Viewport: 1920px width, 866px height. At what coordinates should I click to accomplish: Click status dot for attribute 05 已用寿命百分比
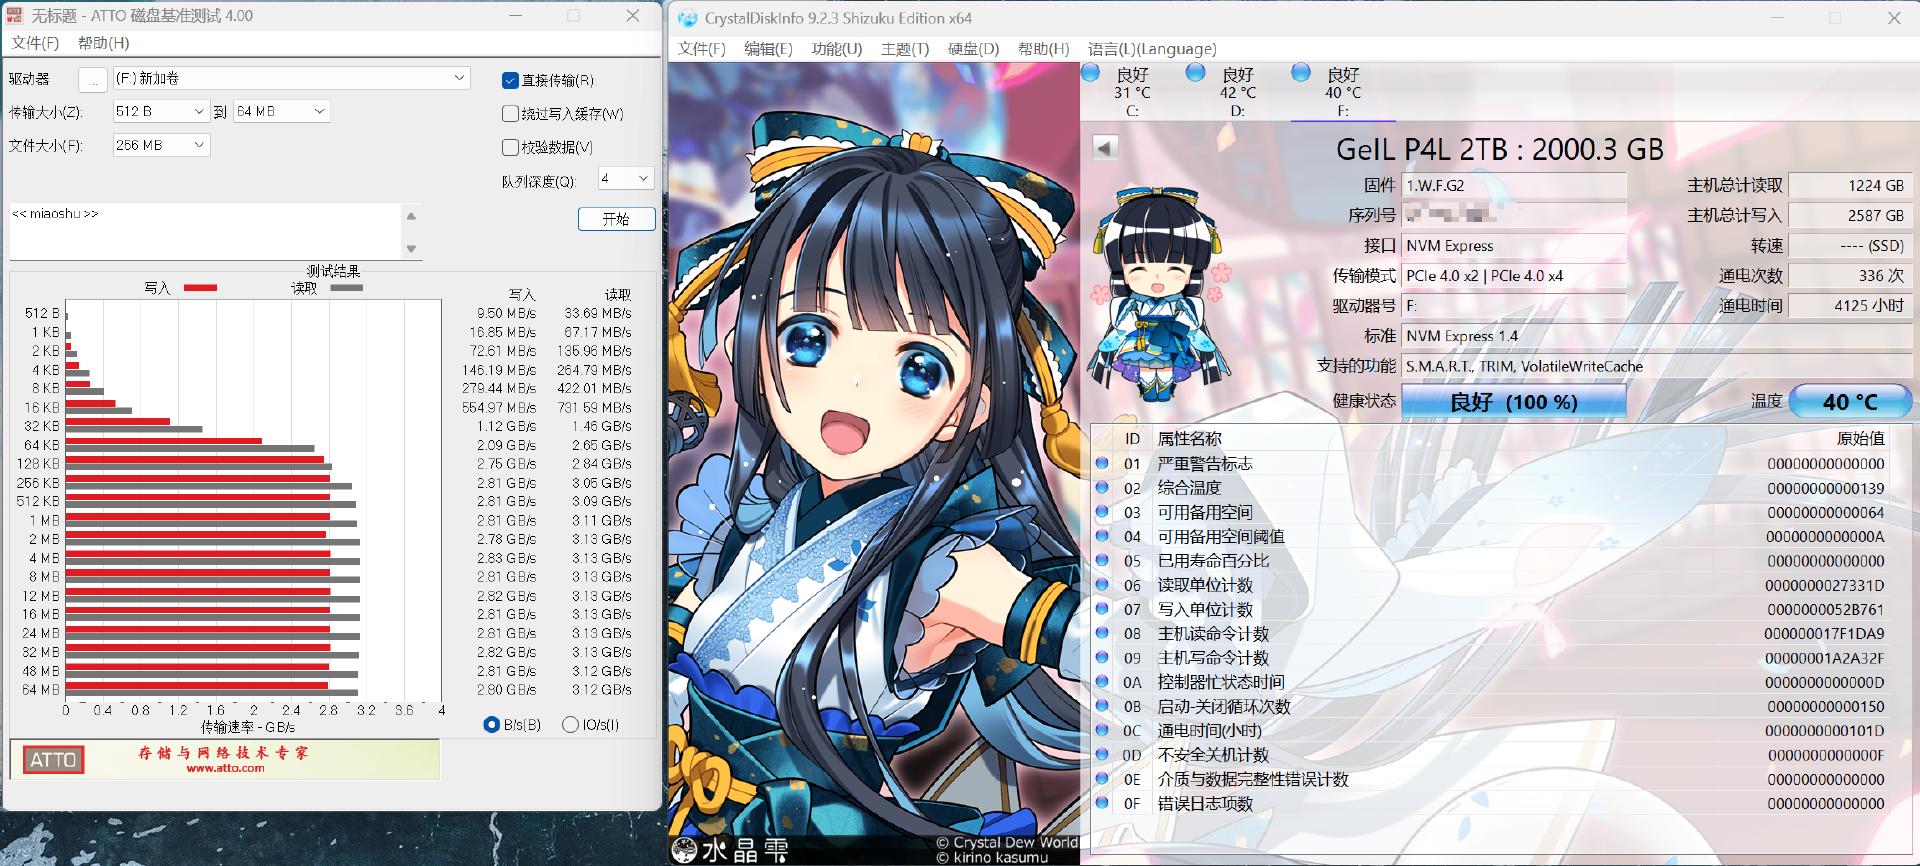(1102, 560)
